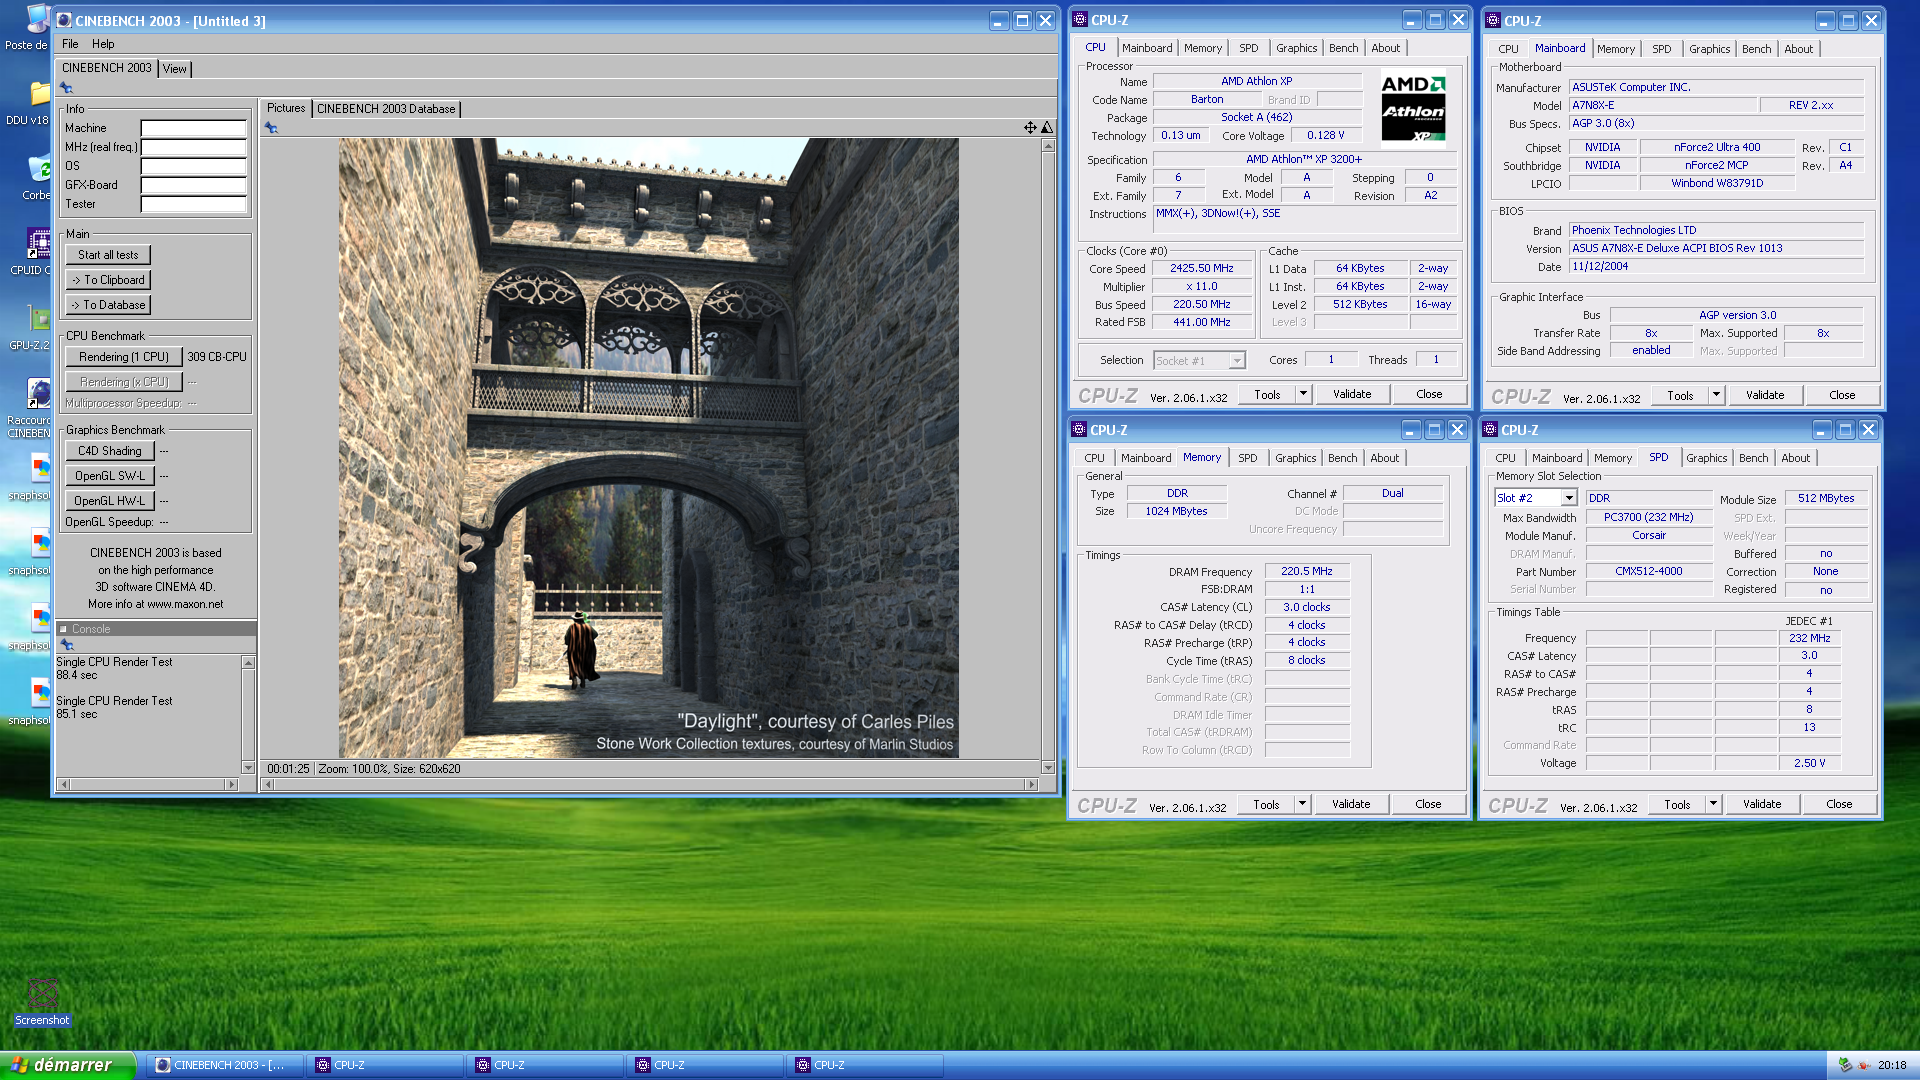Run Rendering (1 CPU) benchmark
The height and width of the screenshot is (1080, 1920).
pos(124,357)
